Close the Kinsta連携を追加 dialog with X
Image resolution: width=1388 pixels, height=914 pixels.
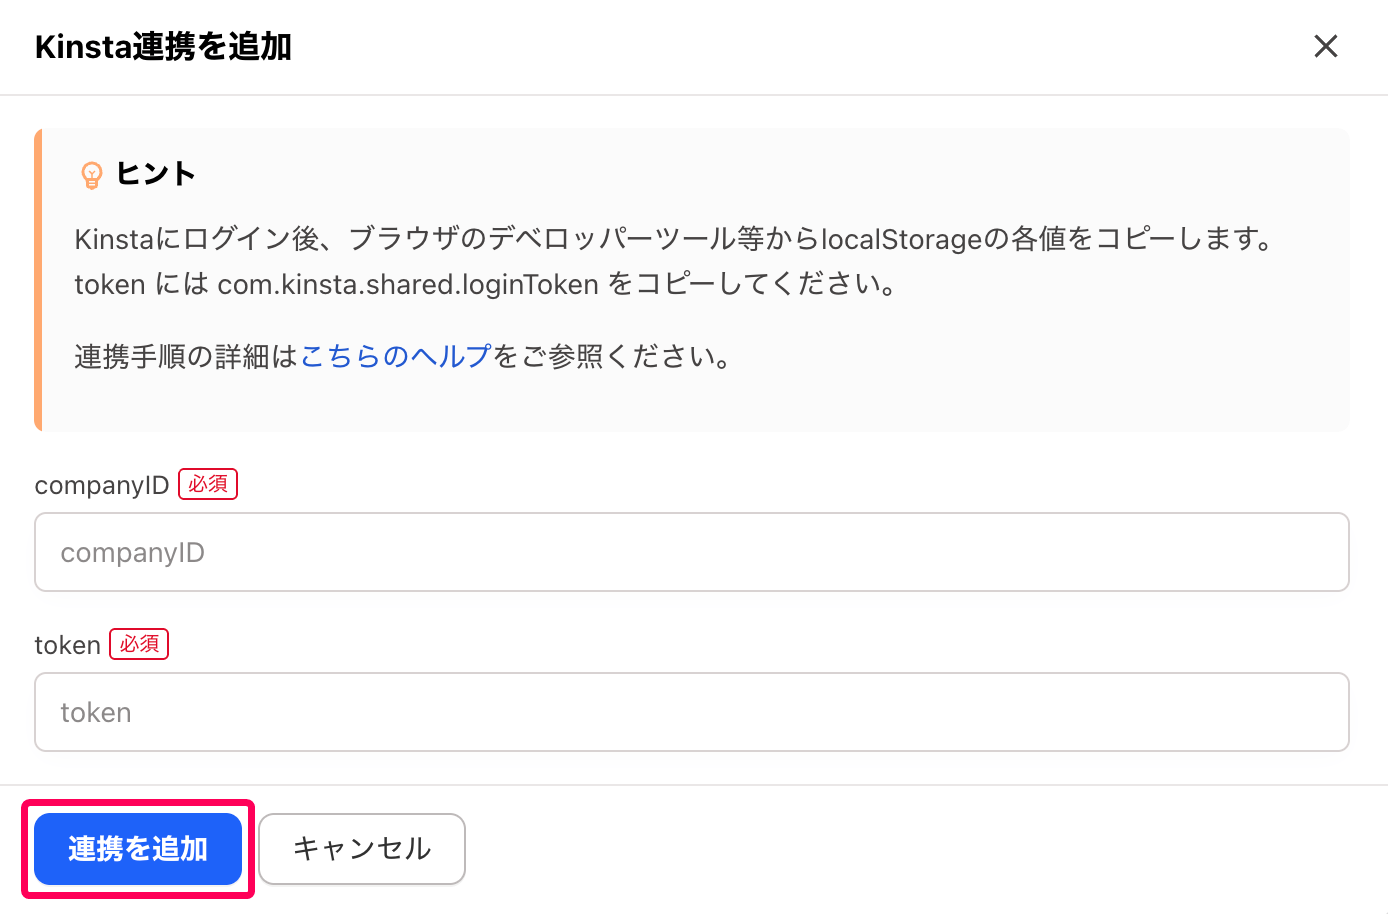click(x=1325, y=46)
